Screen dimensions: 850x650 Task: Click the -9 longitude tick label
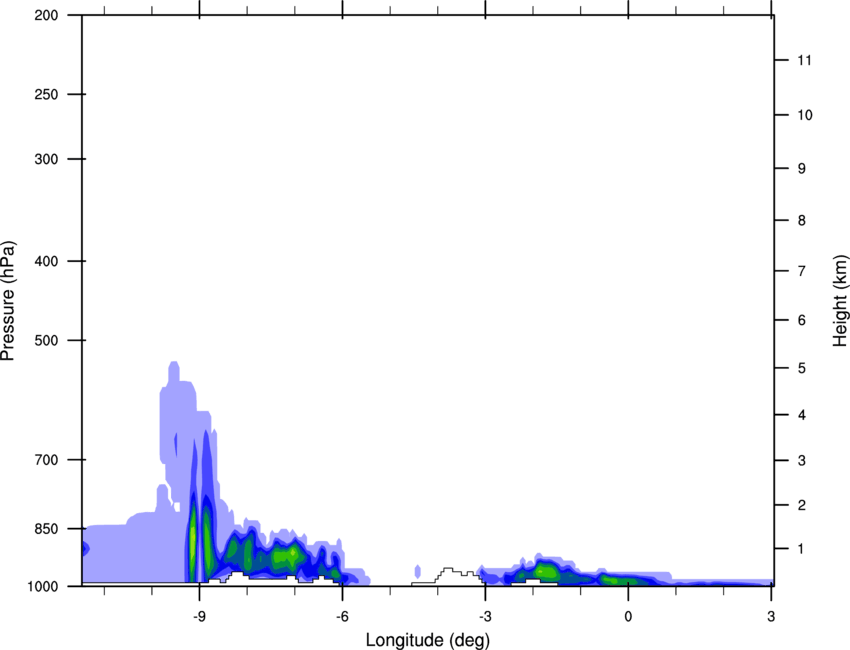tap(199, 617)
